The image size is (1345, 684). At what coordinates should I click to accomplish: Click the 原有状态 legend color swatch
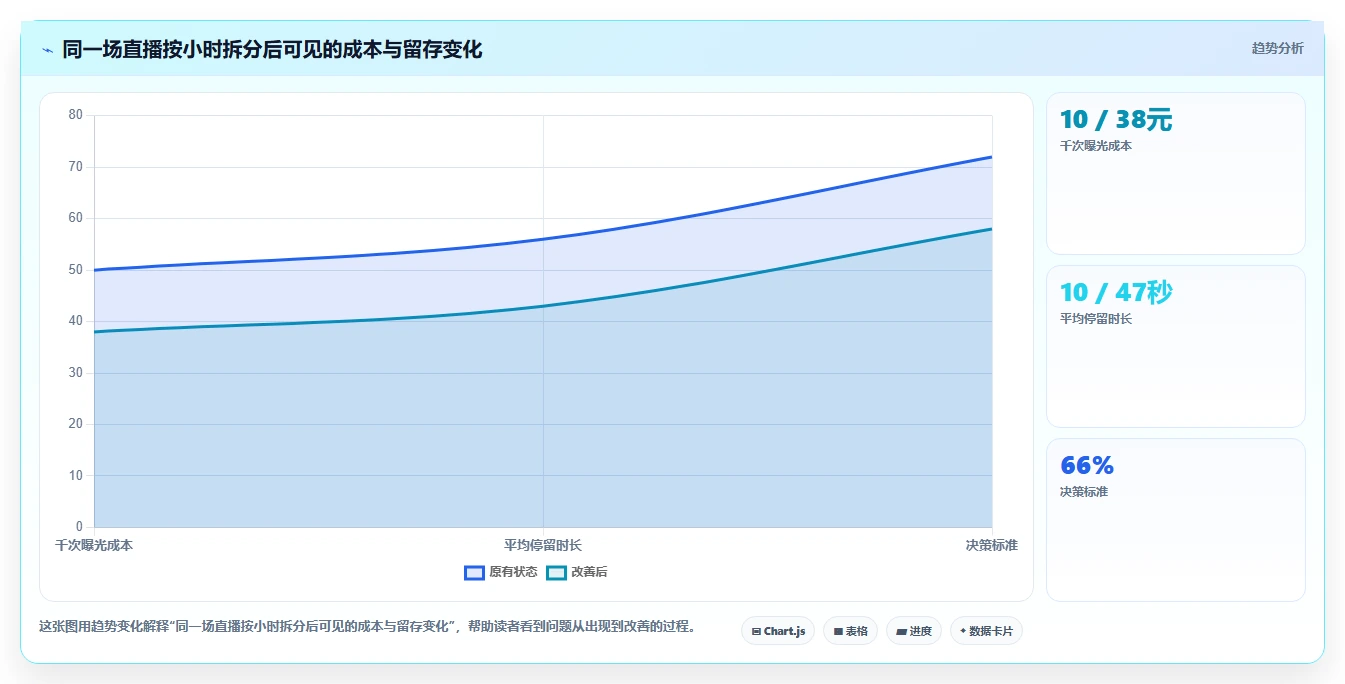tap(474, 572)
